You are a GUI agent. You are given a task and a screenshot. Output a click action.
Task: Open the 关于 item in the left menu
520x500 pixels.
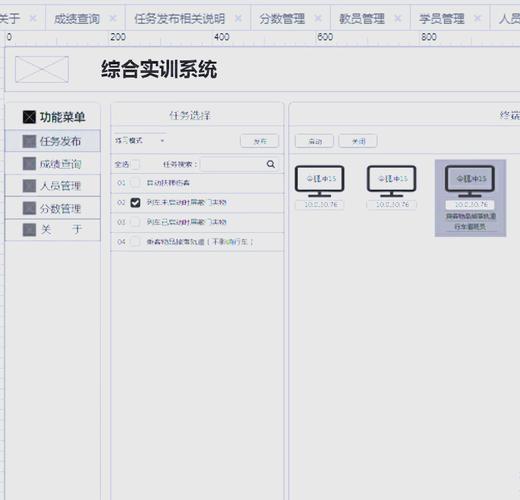coord(53,230)
